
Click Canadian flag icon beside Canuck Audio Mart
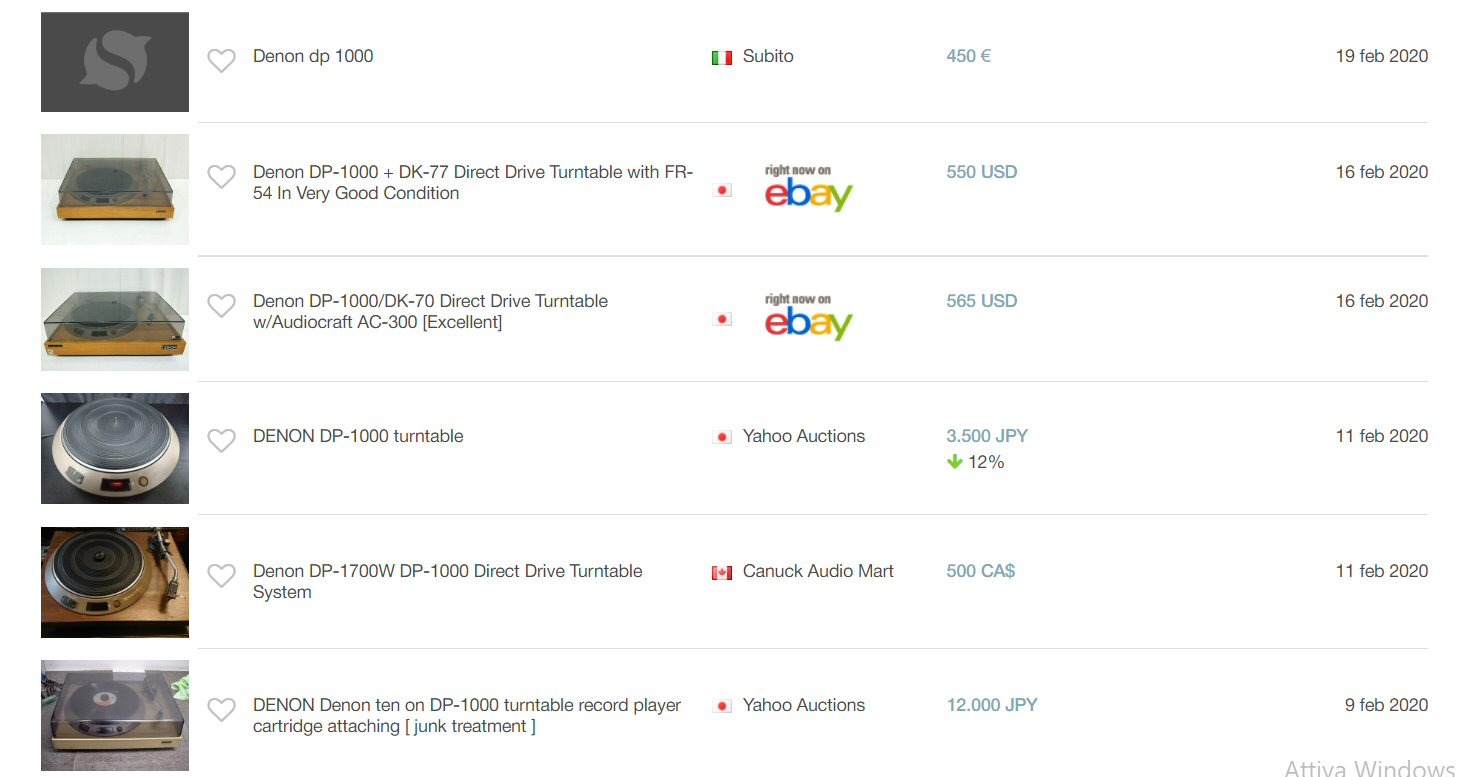[x=721, y=573]
